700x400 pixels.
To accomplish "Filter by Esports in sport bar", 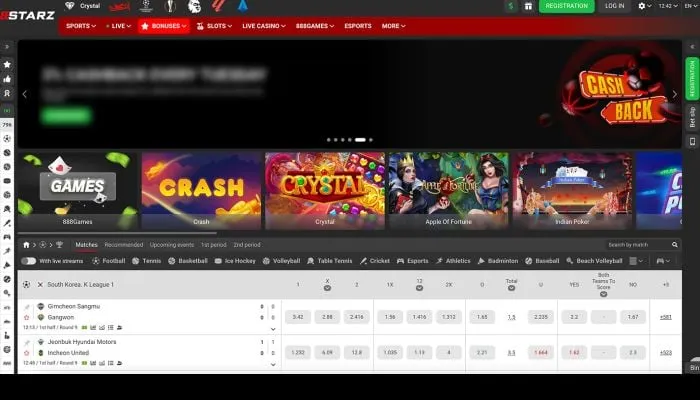I will pos(412,261).
